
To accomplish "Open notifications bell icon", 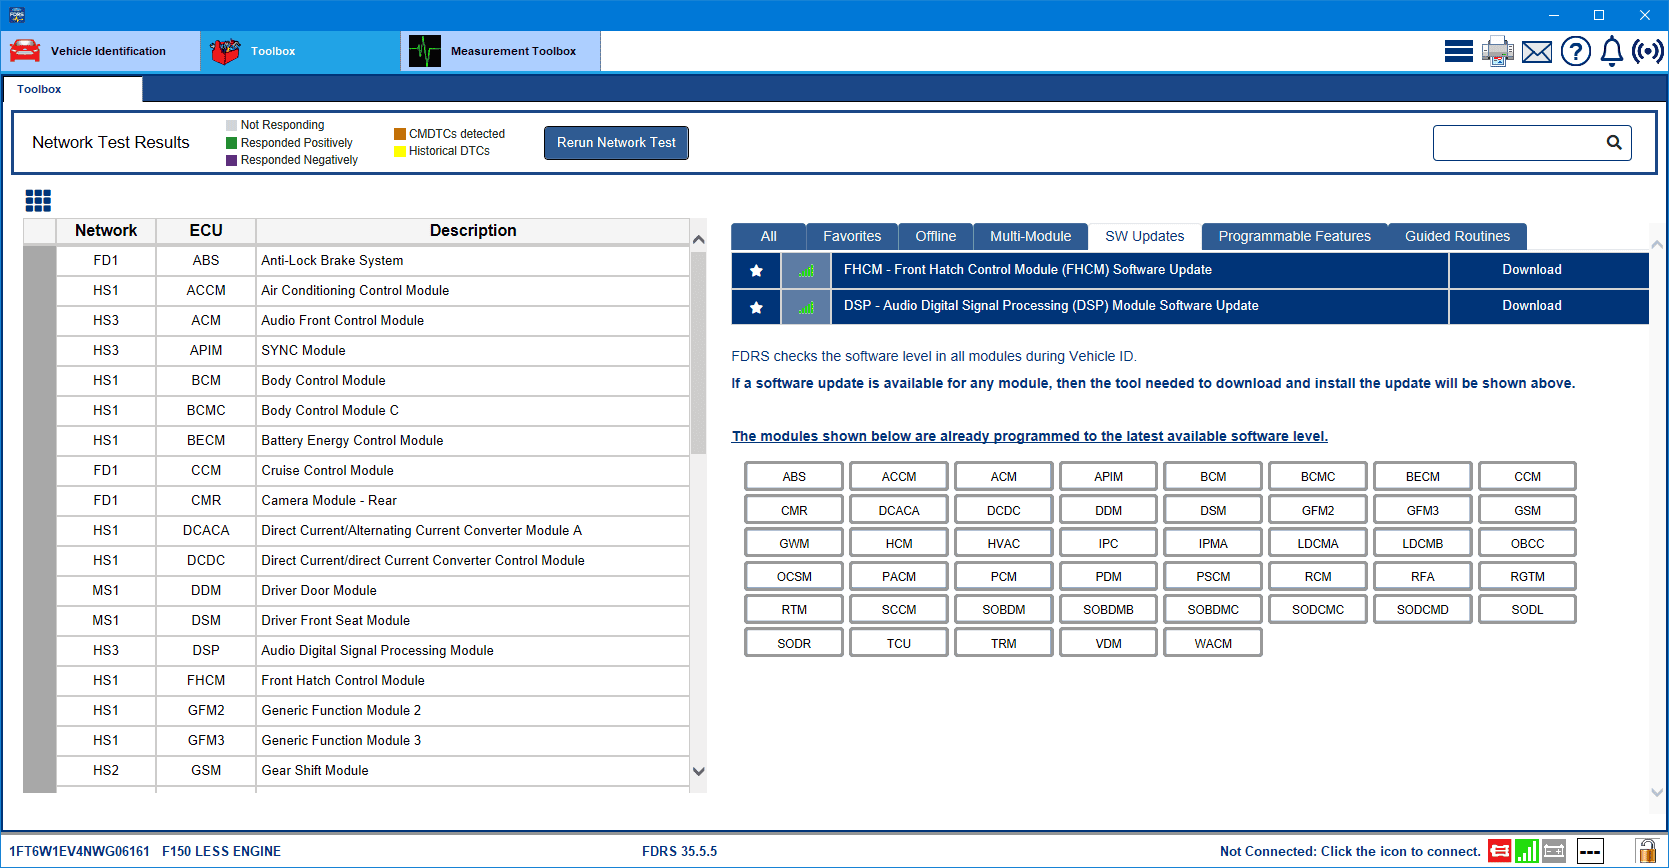I will tap(1611, 51).
